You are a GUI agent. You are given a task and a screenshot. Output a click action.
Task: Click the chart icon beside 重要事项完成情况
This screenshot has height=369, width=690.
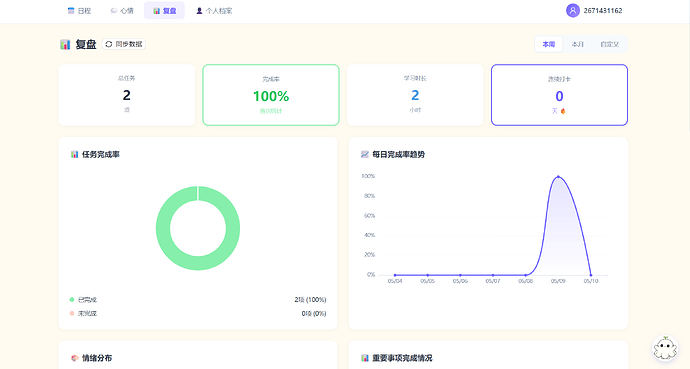coord(365,358)
